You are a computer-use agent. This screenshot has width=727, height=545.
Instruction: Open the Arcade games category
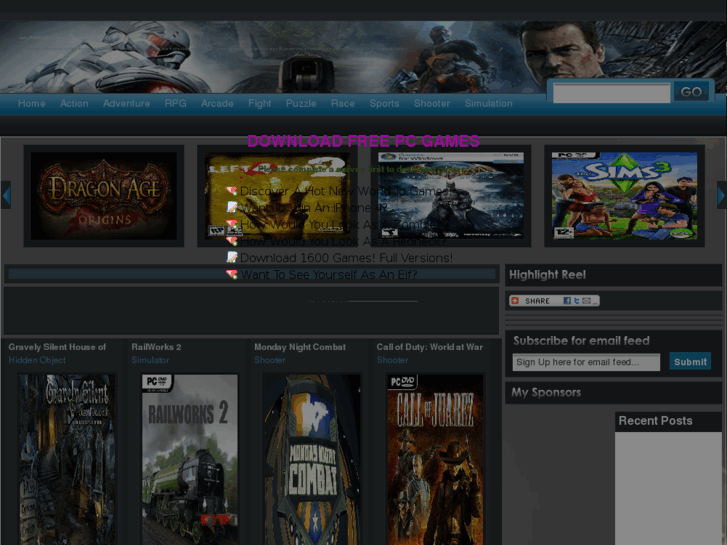point(217,103)
